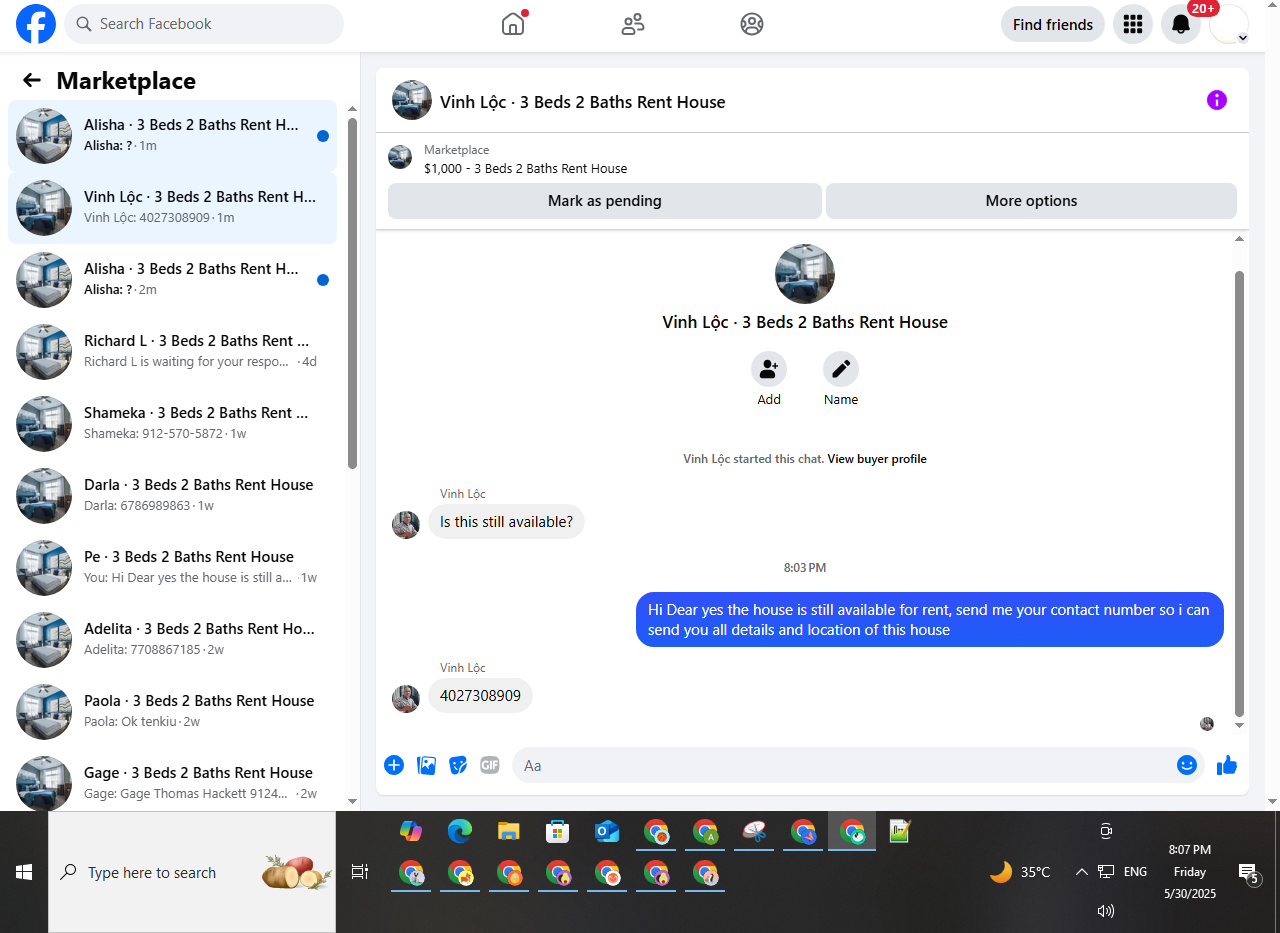The image size is (1280, 933).
Task: Open the Friends icon in top navigation
Action: click(x=633, y=24)
